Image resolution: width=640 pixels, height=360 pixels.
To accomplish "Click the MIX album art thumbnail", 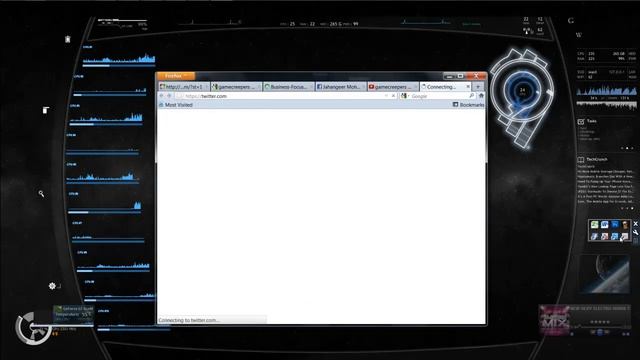I will coord(554,321).
